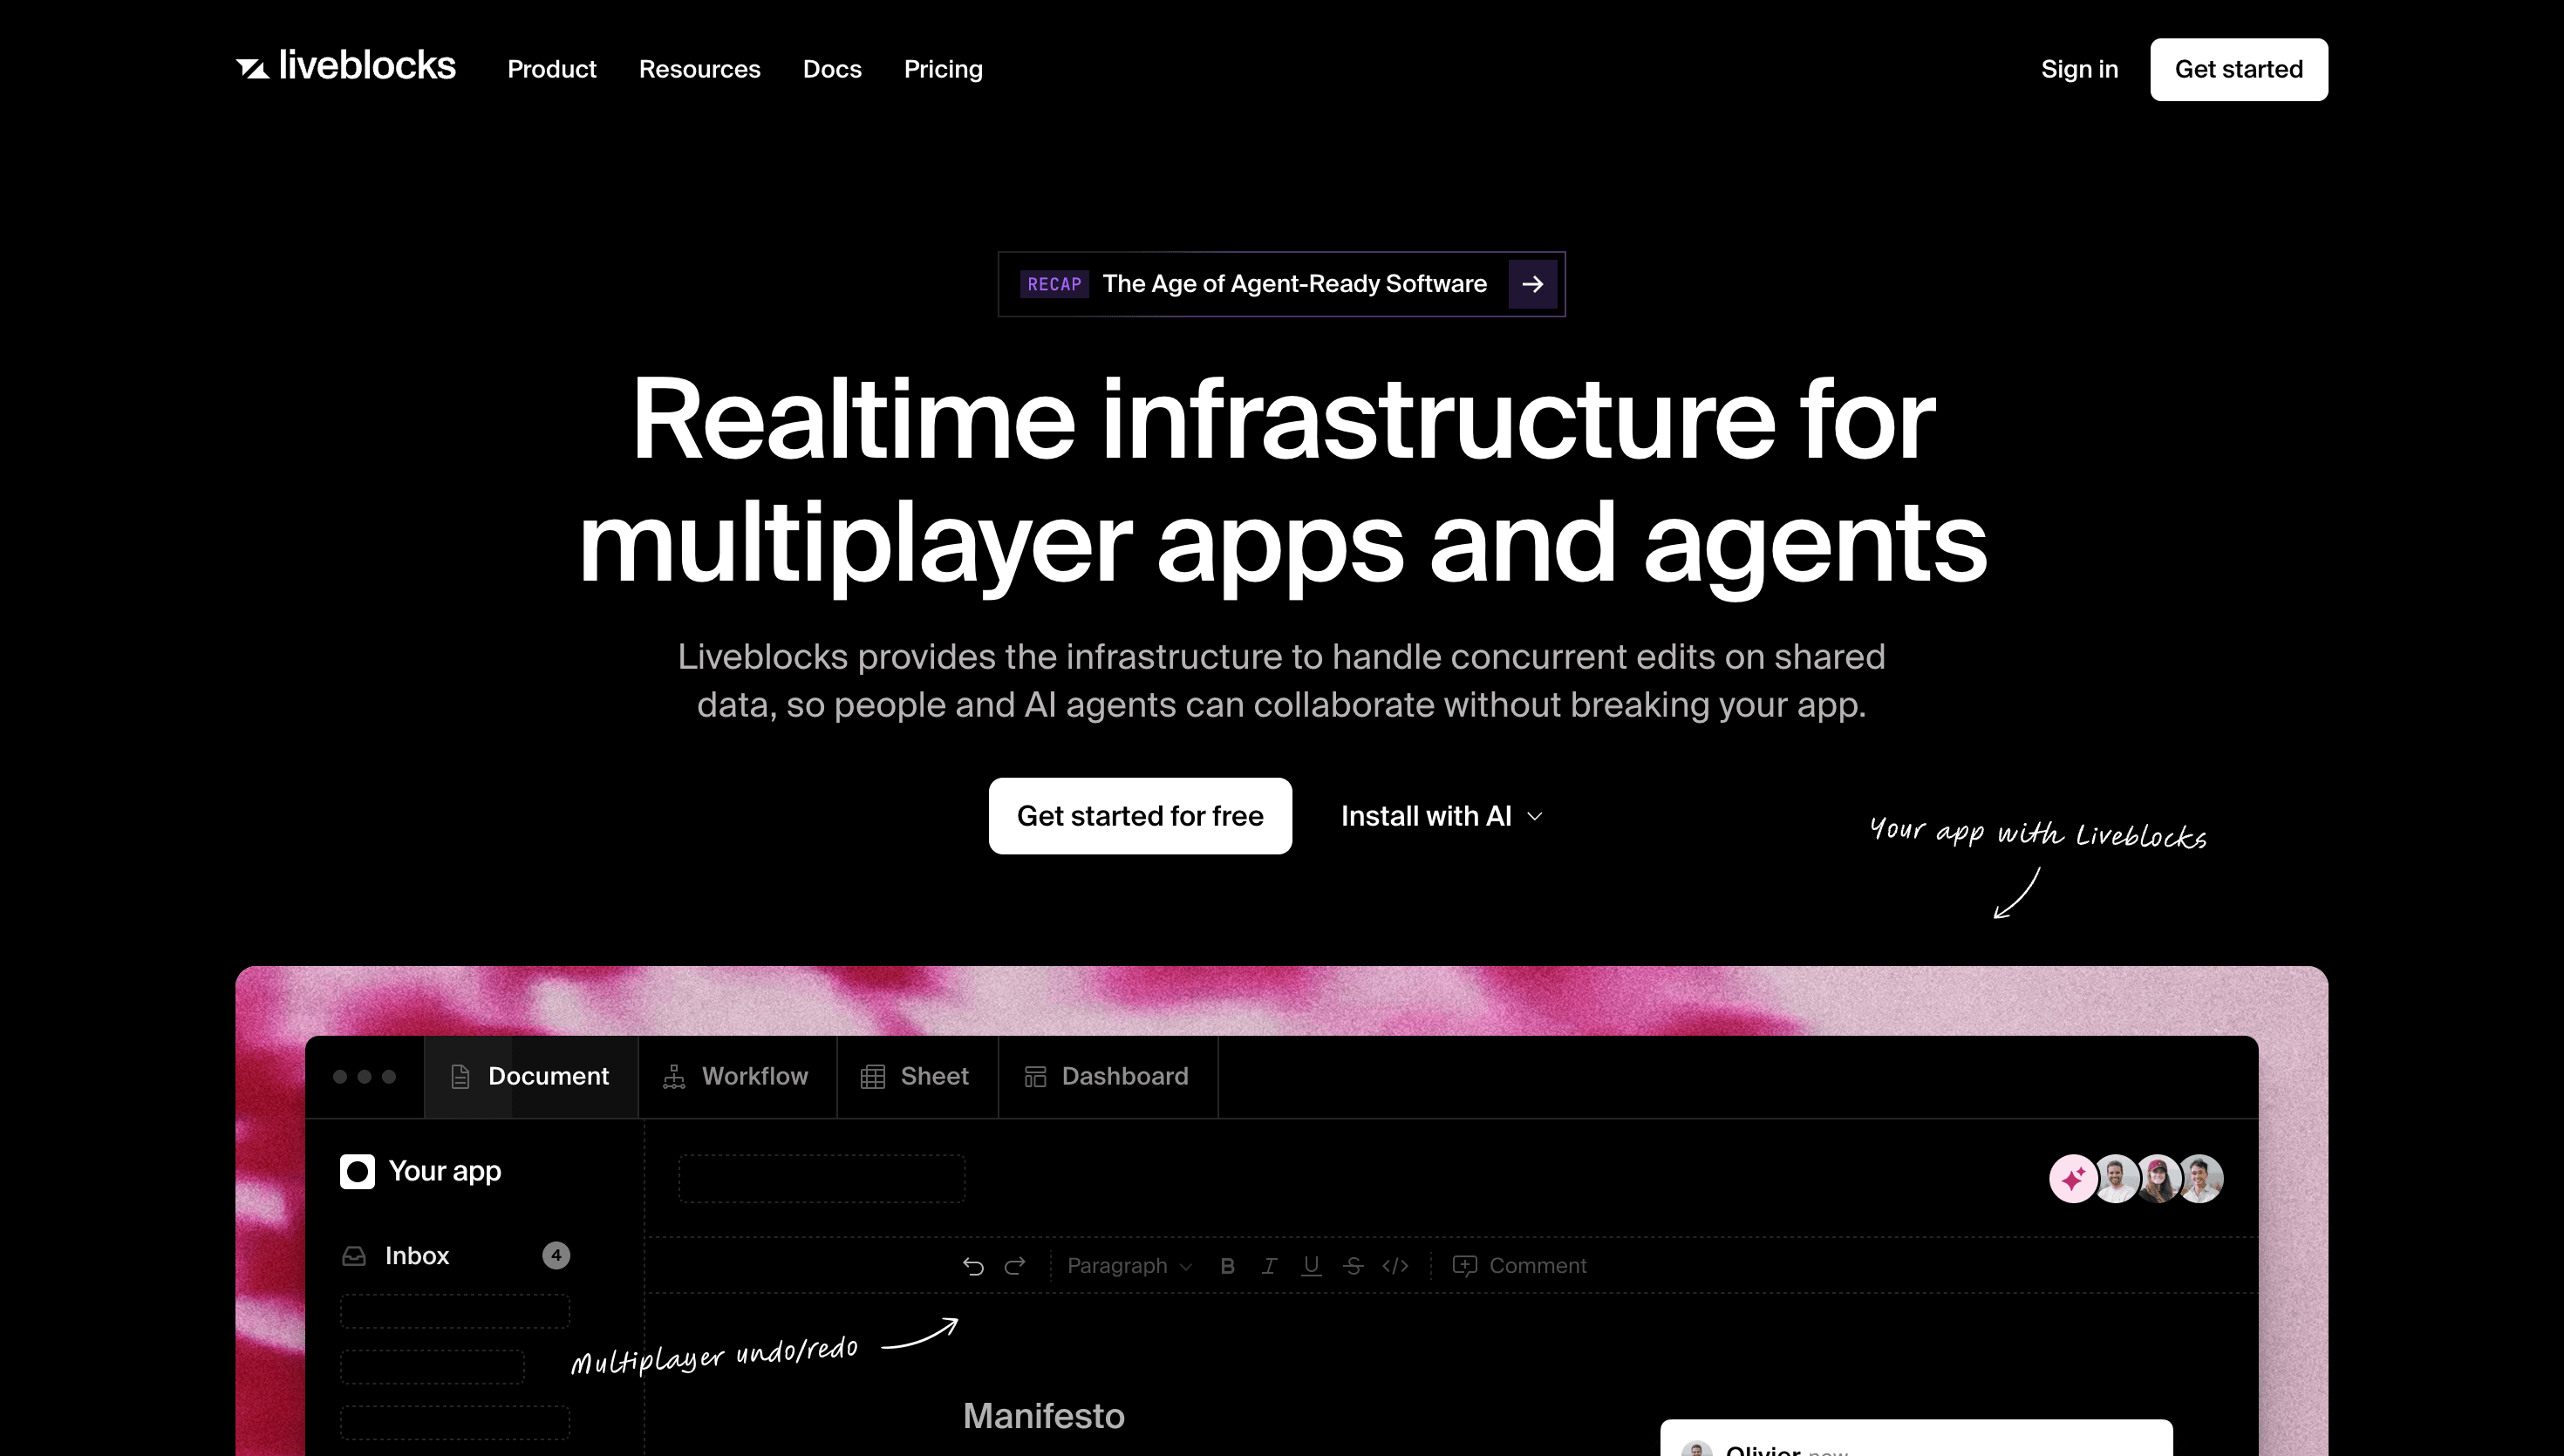Click the Inbox tray icon
The height and width of the screenshot is (1456, 2564).
[x=354, y=1256]
